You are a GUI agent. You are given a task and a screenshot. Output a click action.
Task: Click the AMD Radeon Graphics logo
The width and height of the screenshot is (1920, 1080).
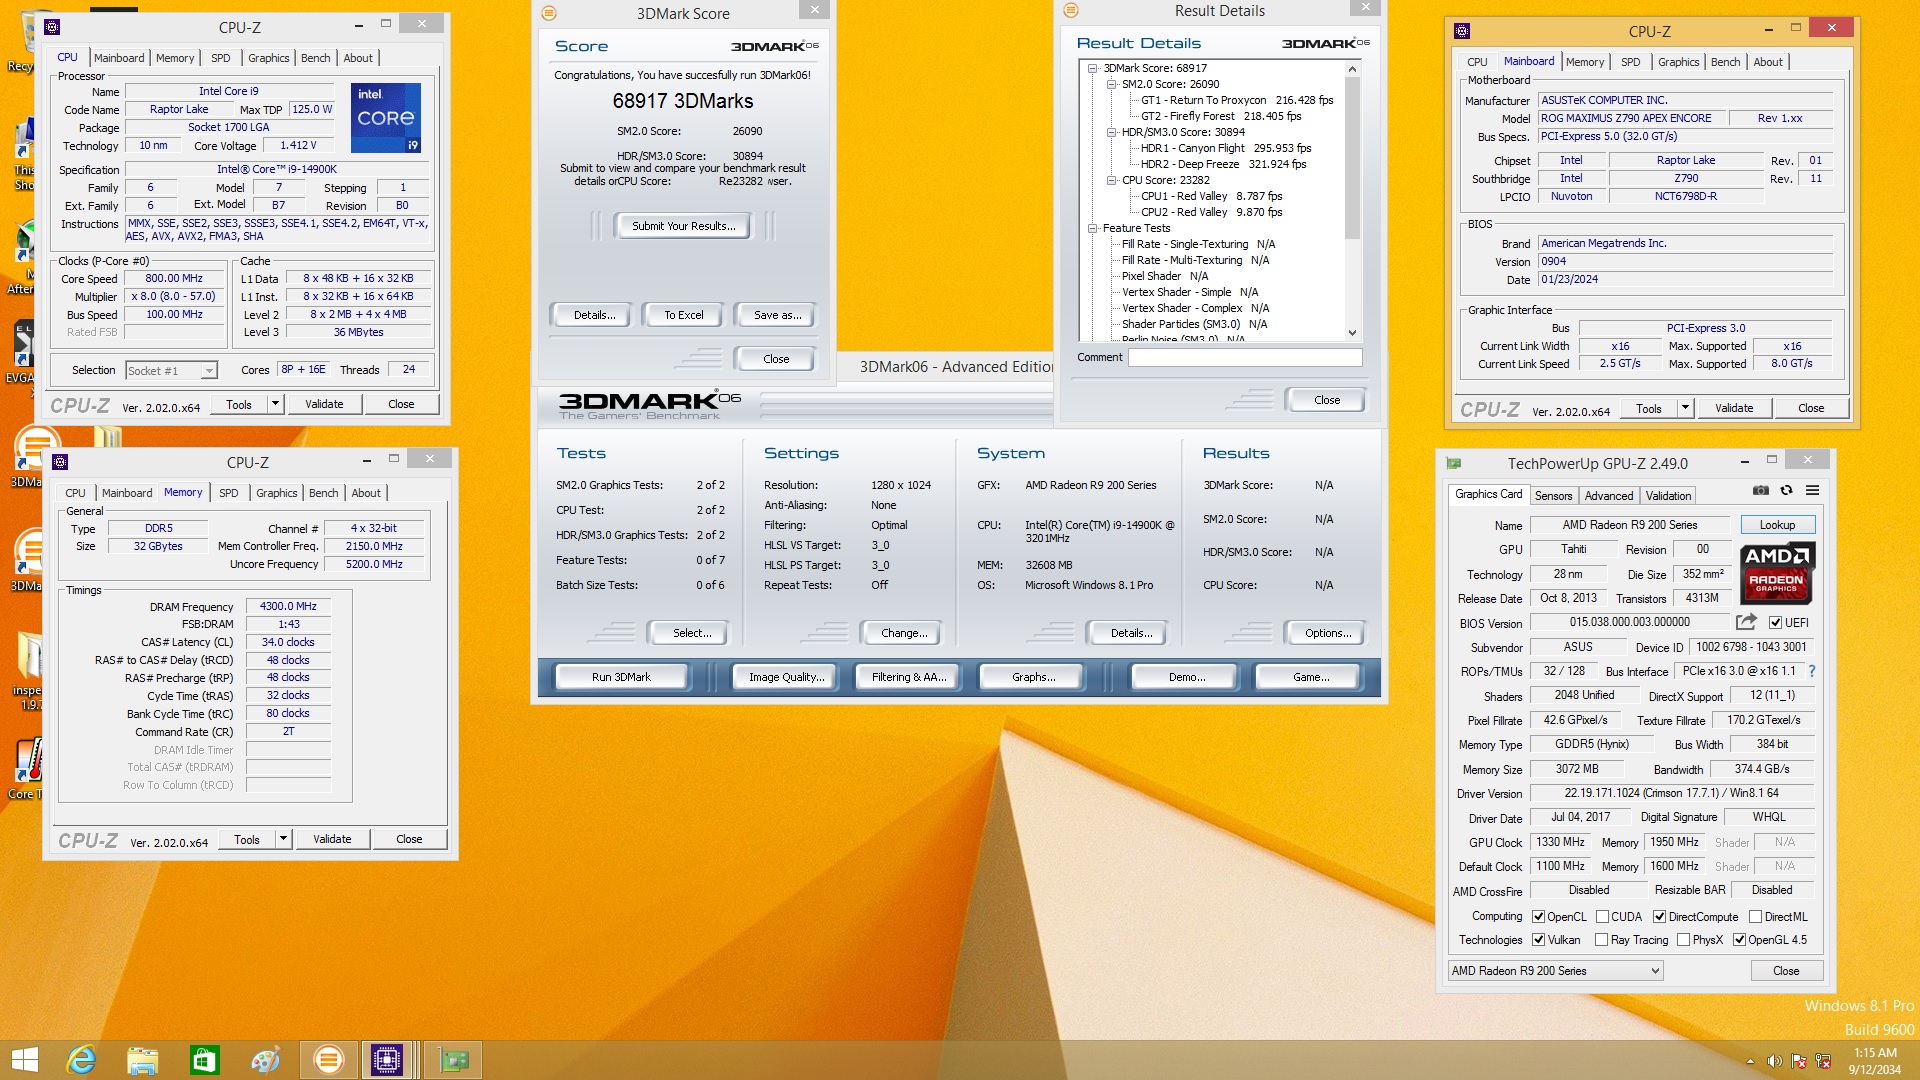(x=1777, y=574)
